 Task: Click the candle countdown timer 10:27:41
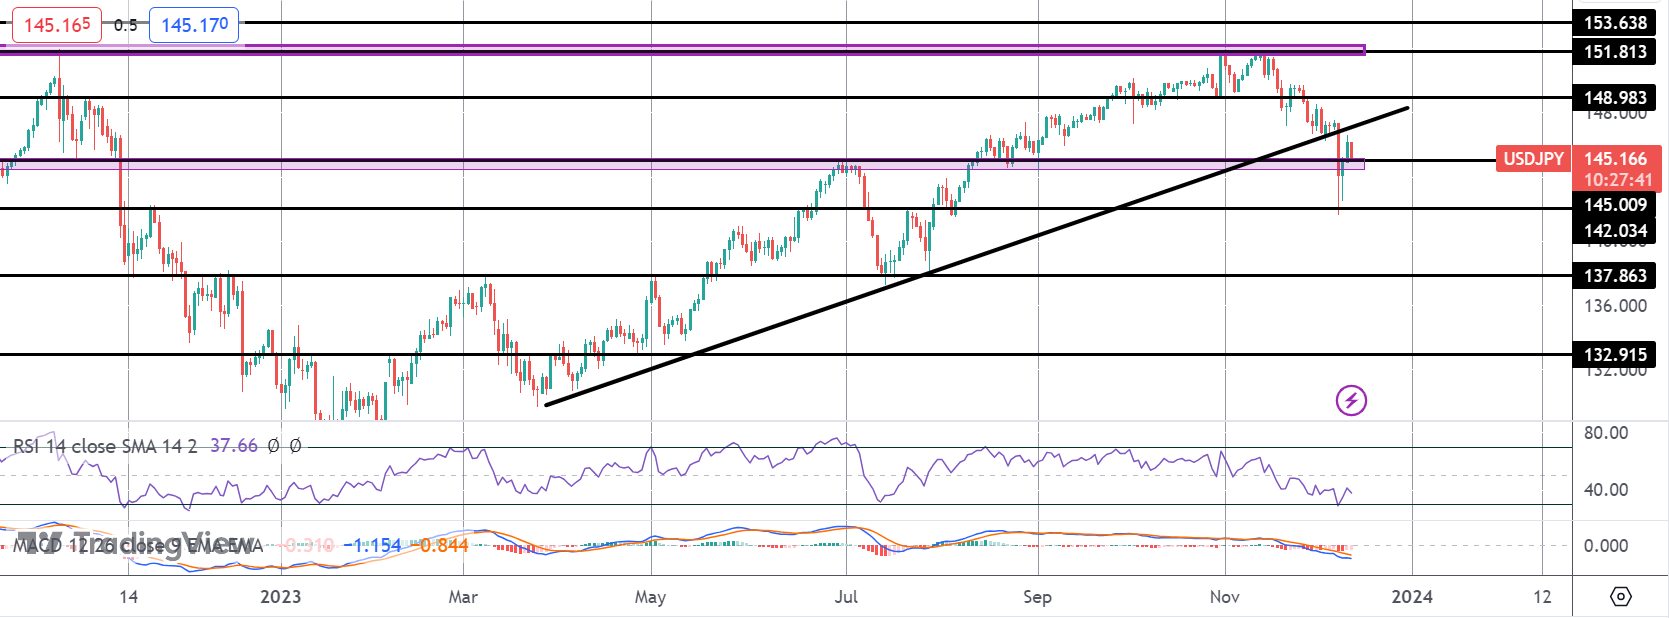1616,180
